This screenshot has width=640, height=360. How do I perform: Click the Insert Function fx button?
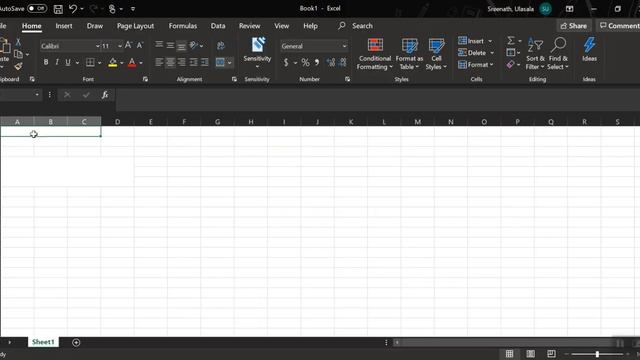[x=105, y=95]
